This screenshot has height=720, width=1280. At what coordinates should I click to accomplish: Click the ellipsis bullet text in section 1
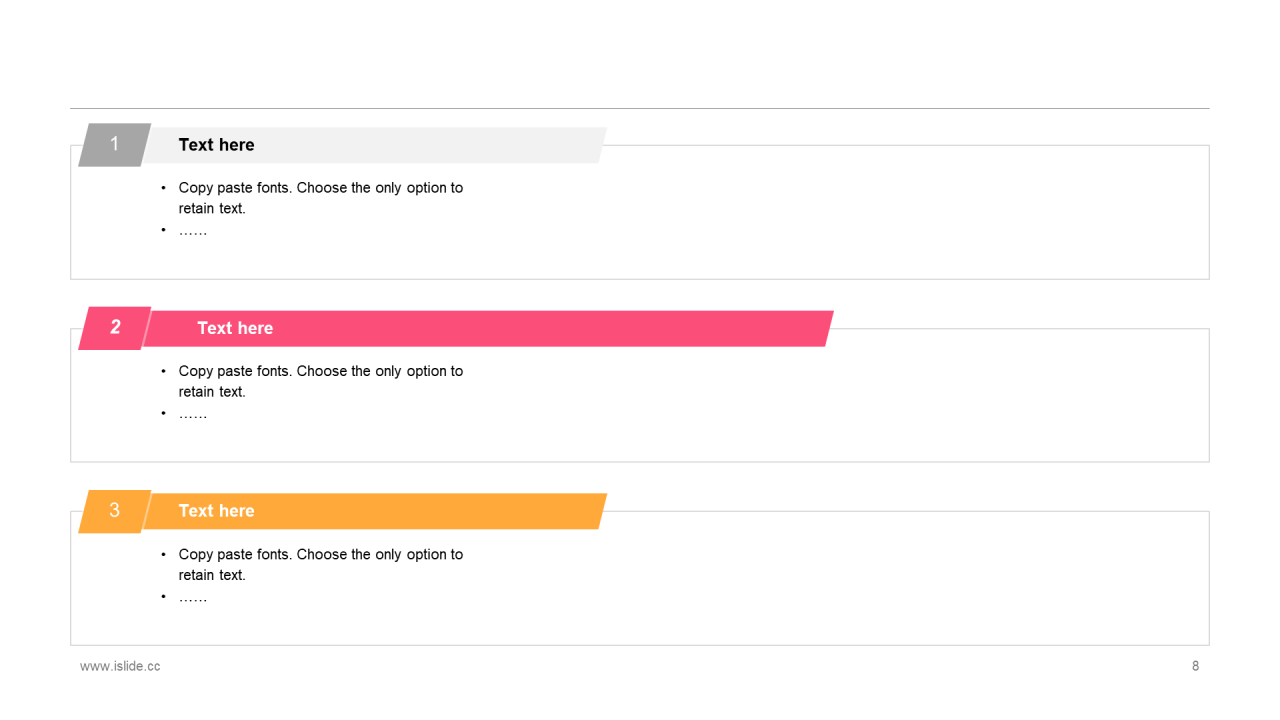click(193, 231)
